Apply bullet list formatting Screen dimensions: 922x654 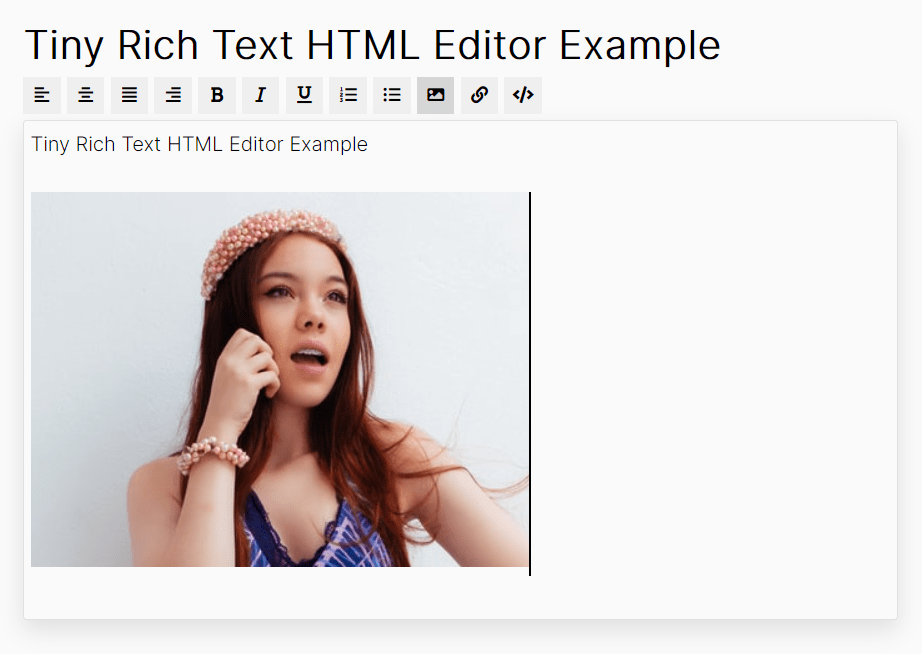click(x=391, y=95)
